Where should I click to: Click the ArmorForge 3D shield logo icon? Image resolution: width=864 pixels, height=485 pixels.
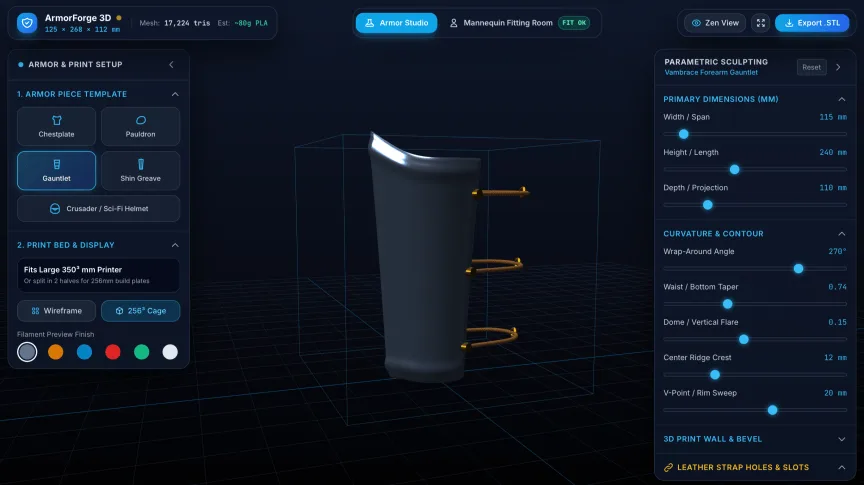[27, 23]
